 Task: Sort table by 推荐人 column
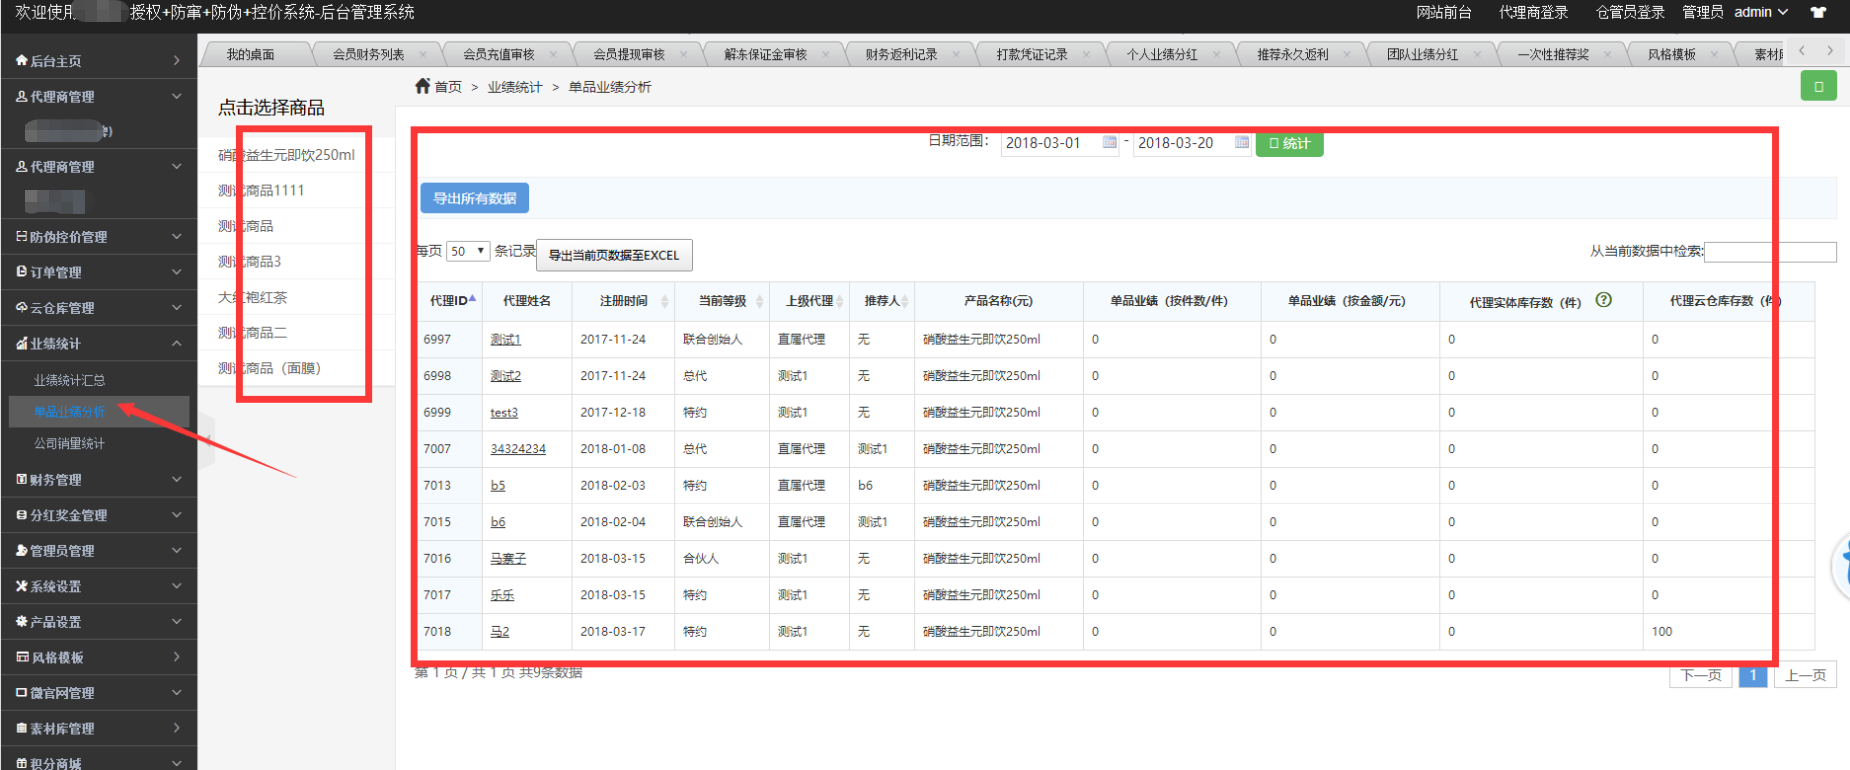[x=882, y=301]
